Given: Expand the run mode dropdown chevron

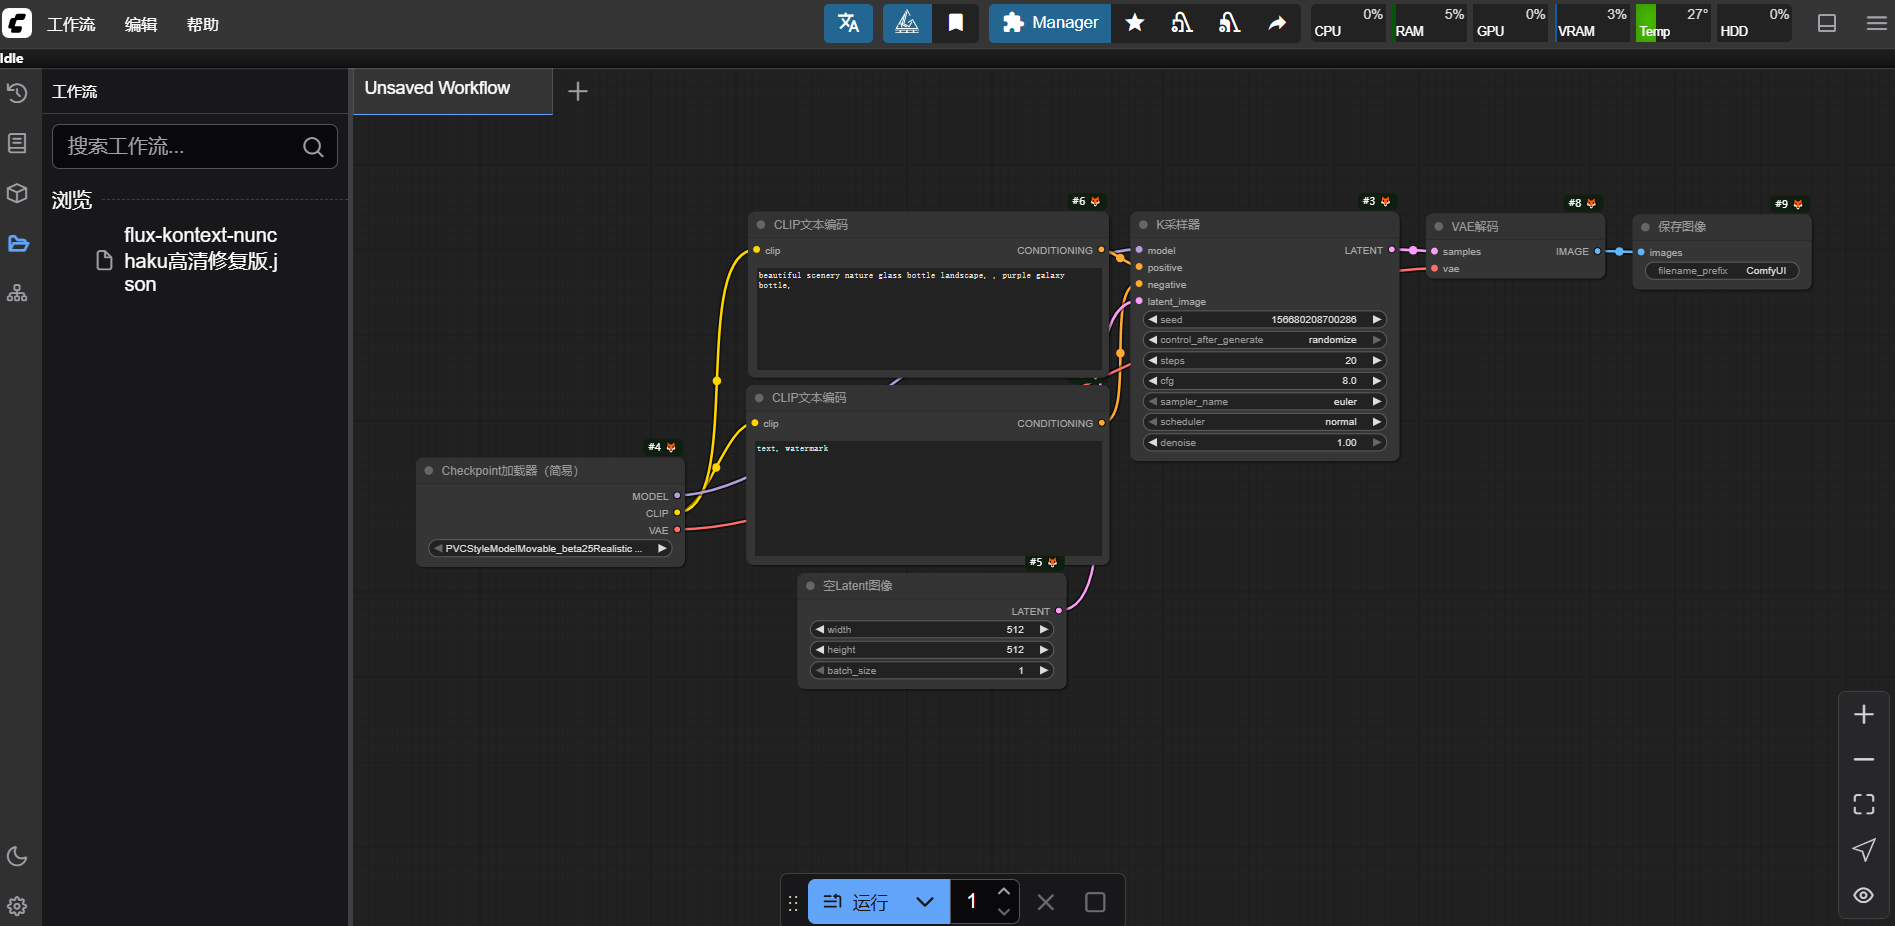Looking at the screenshot, I should [925, 902].
